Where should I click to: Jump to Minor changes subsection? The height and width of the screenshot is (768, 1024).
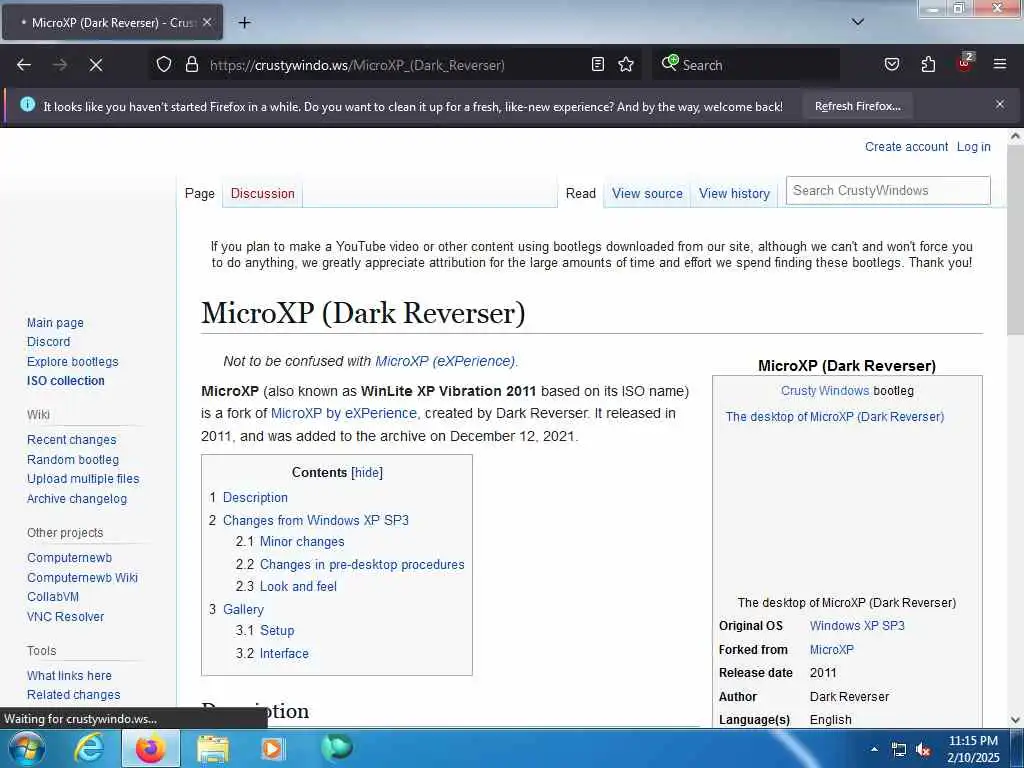tap(302, 541)
